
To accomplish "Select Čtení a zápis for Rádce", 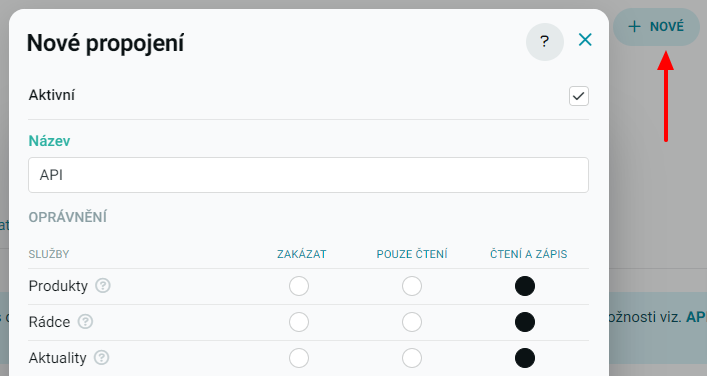I will [525, 322].
